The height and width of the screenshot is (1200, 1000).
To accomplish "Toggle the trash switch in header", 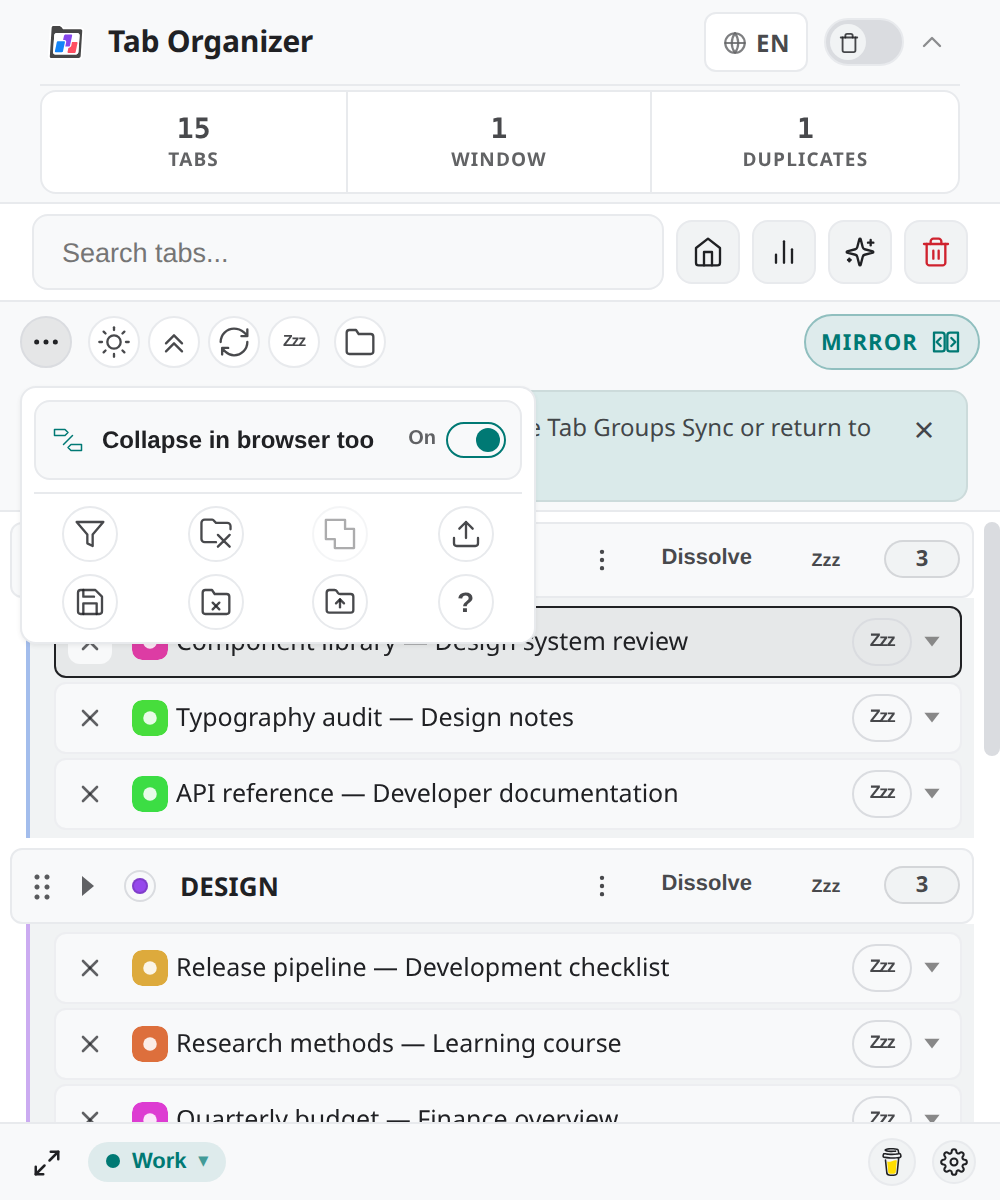I will pyautogui.click(x=864, y=43).
